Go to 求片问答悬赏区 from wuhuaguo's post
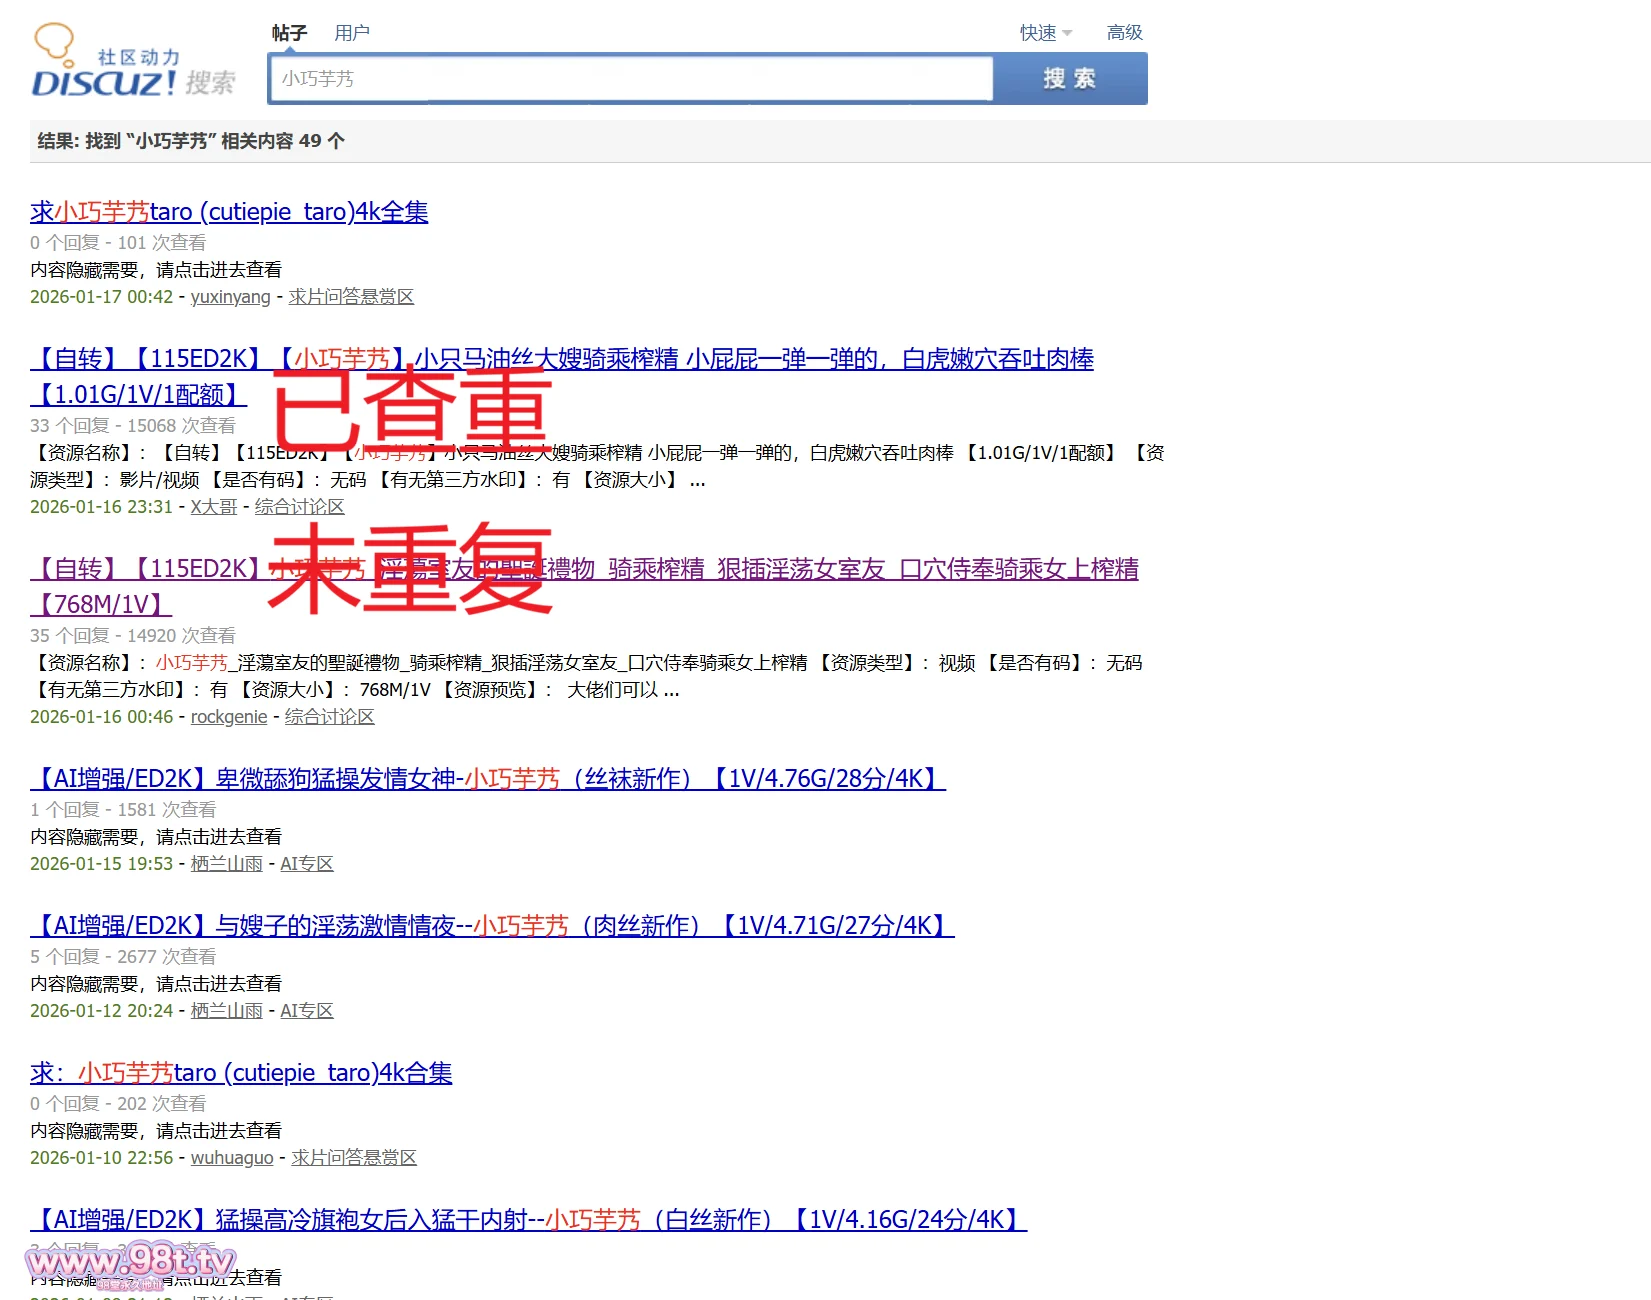 click(x=354, y=1158)
